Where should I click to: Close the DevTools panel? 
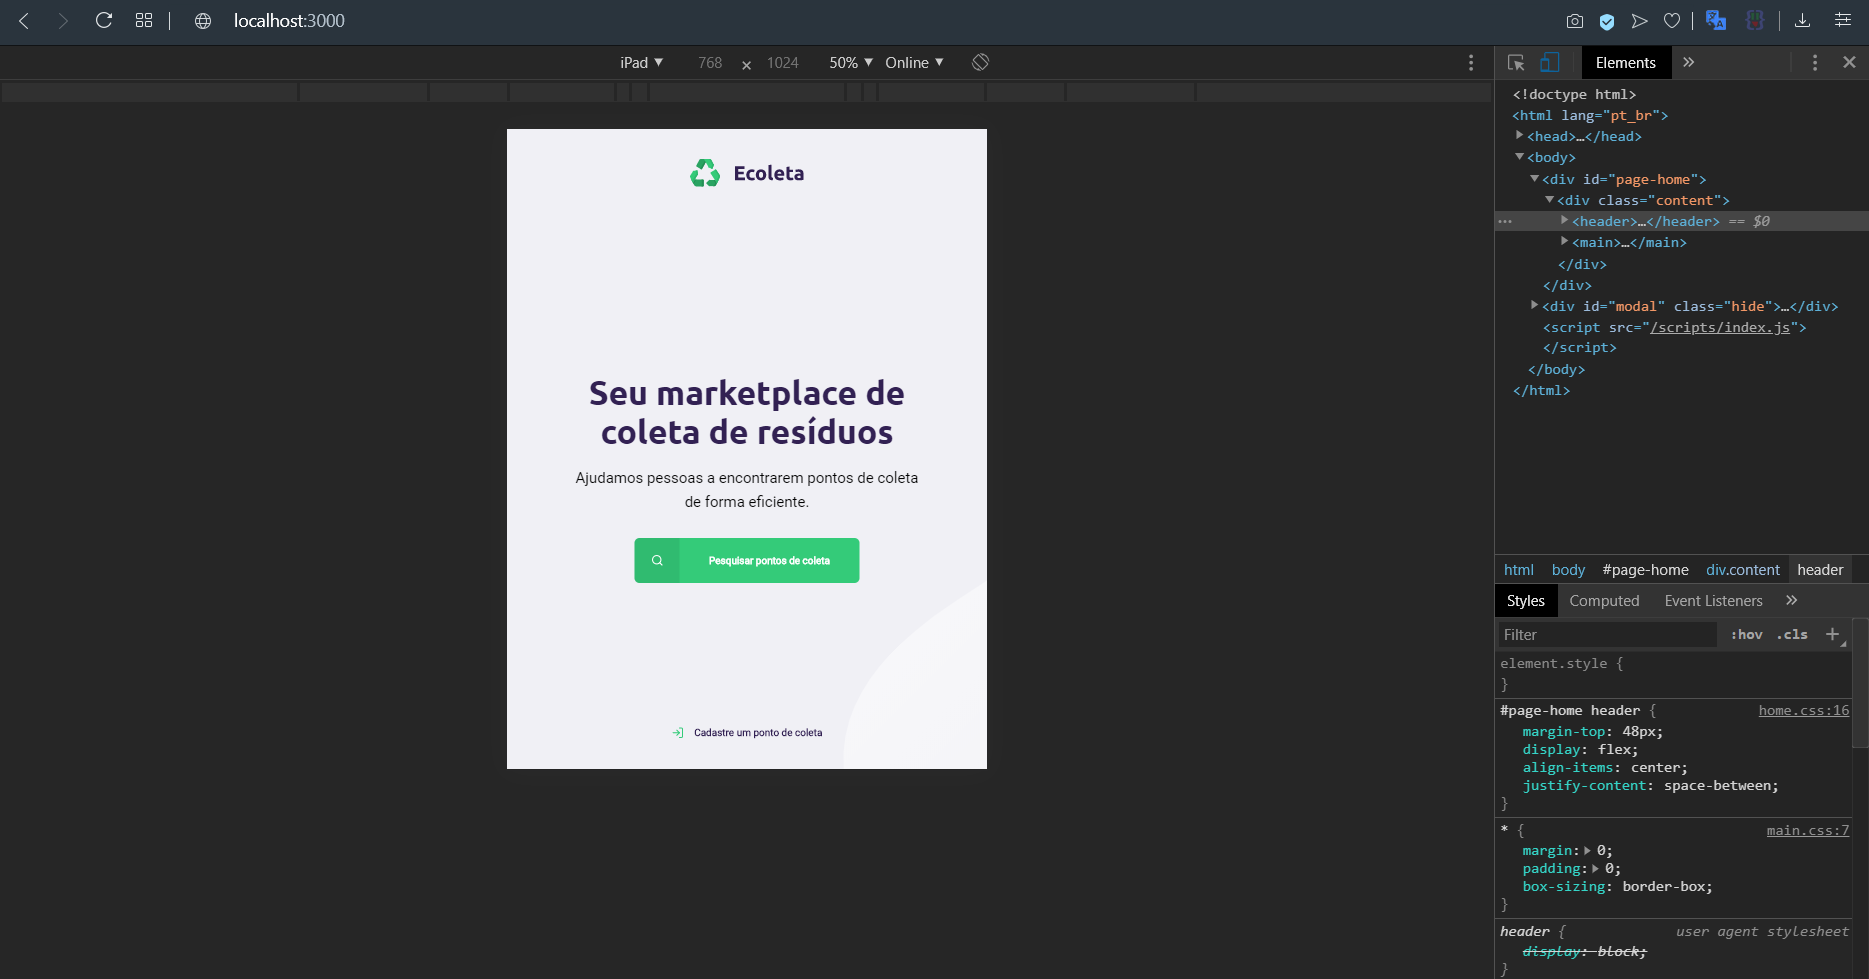click(1850, 62)
